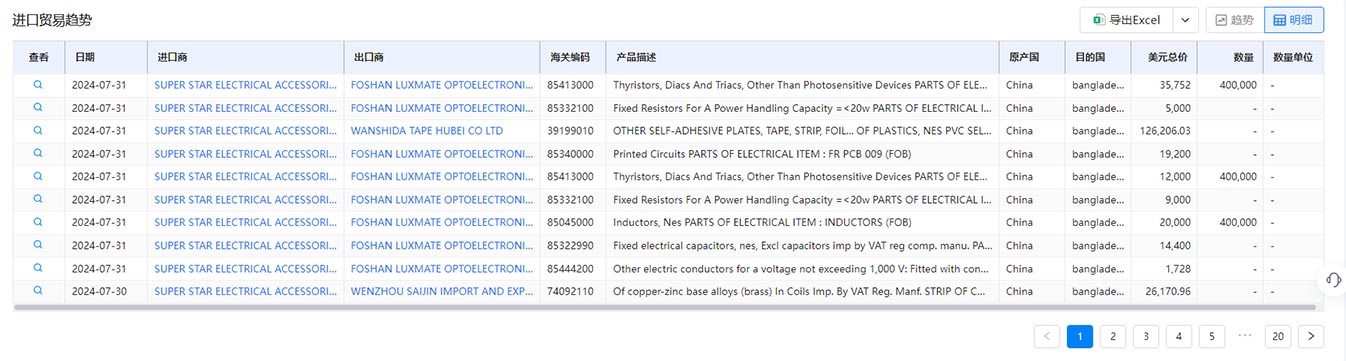Viewport: 1346px width, 361px height.
Task: Open importer link in the 2024-07-30 row
Action: click(x=246, y=292)
